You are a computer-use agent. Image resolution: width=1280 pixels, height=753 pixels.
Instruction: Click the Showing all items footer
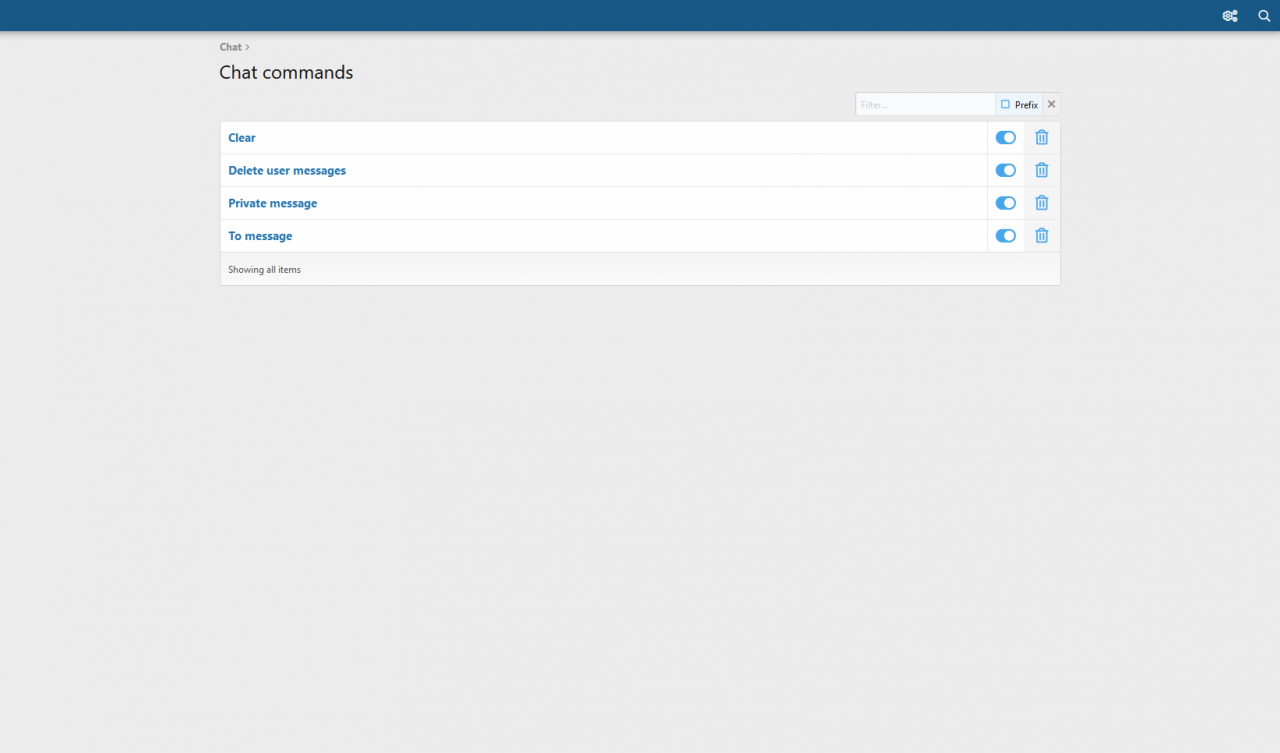click(x=264, y=270)
